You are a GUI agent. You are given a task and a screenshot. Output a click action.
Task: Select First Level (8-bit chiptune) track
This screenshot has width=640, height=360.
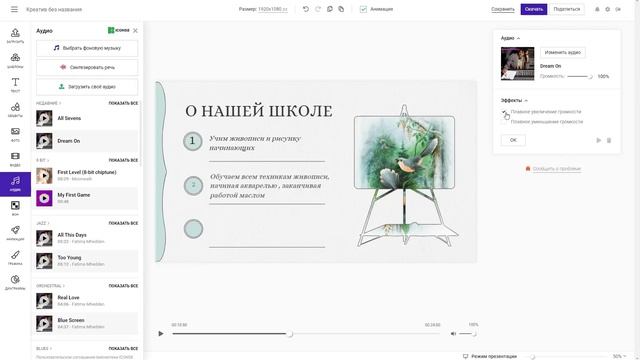[87, 176]
